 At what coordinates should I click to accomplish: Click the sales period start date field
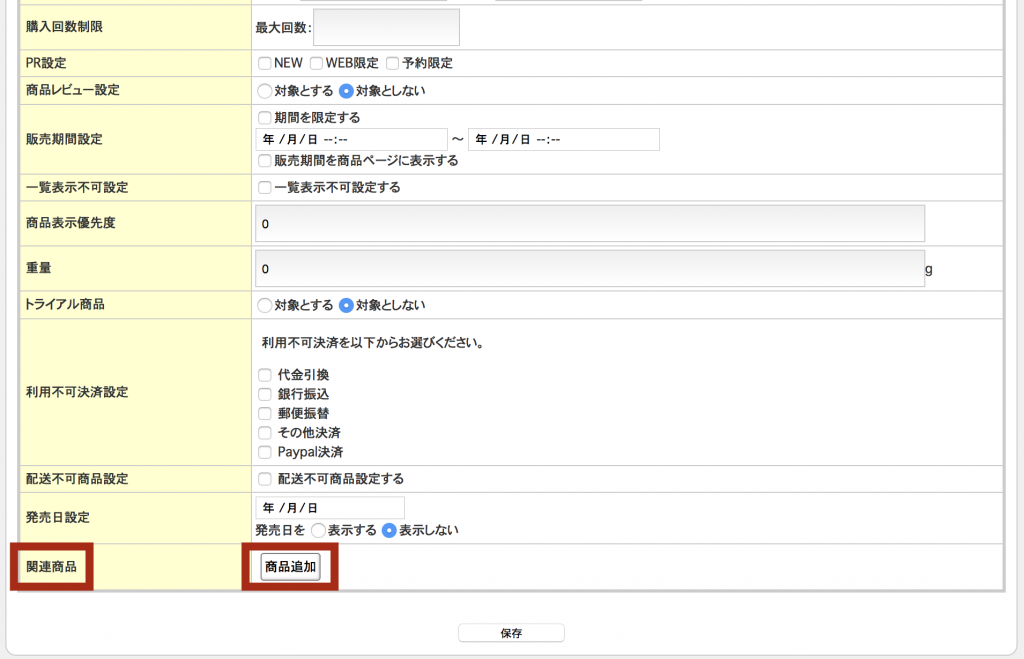(x=350, y=139)
